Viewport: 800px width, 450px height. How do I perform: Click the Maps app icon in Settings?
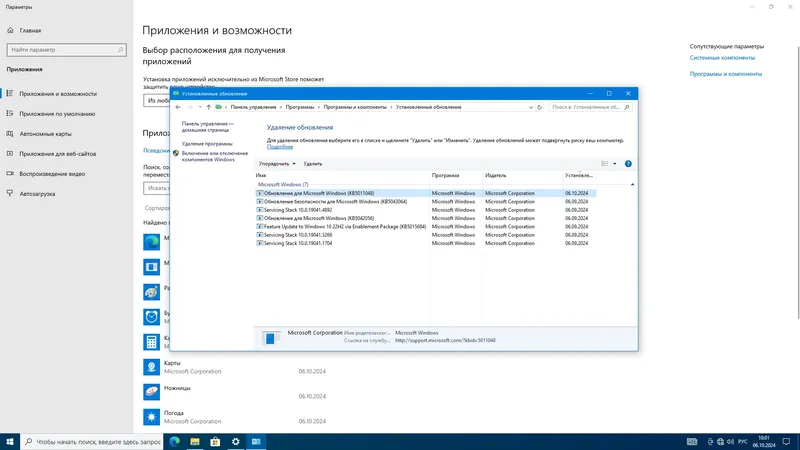coord(152,367)
